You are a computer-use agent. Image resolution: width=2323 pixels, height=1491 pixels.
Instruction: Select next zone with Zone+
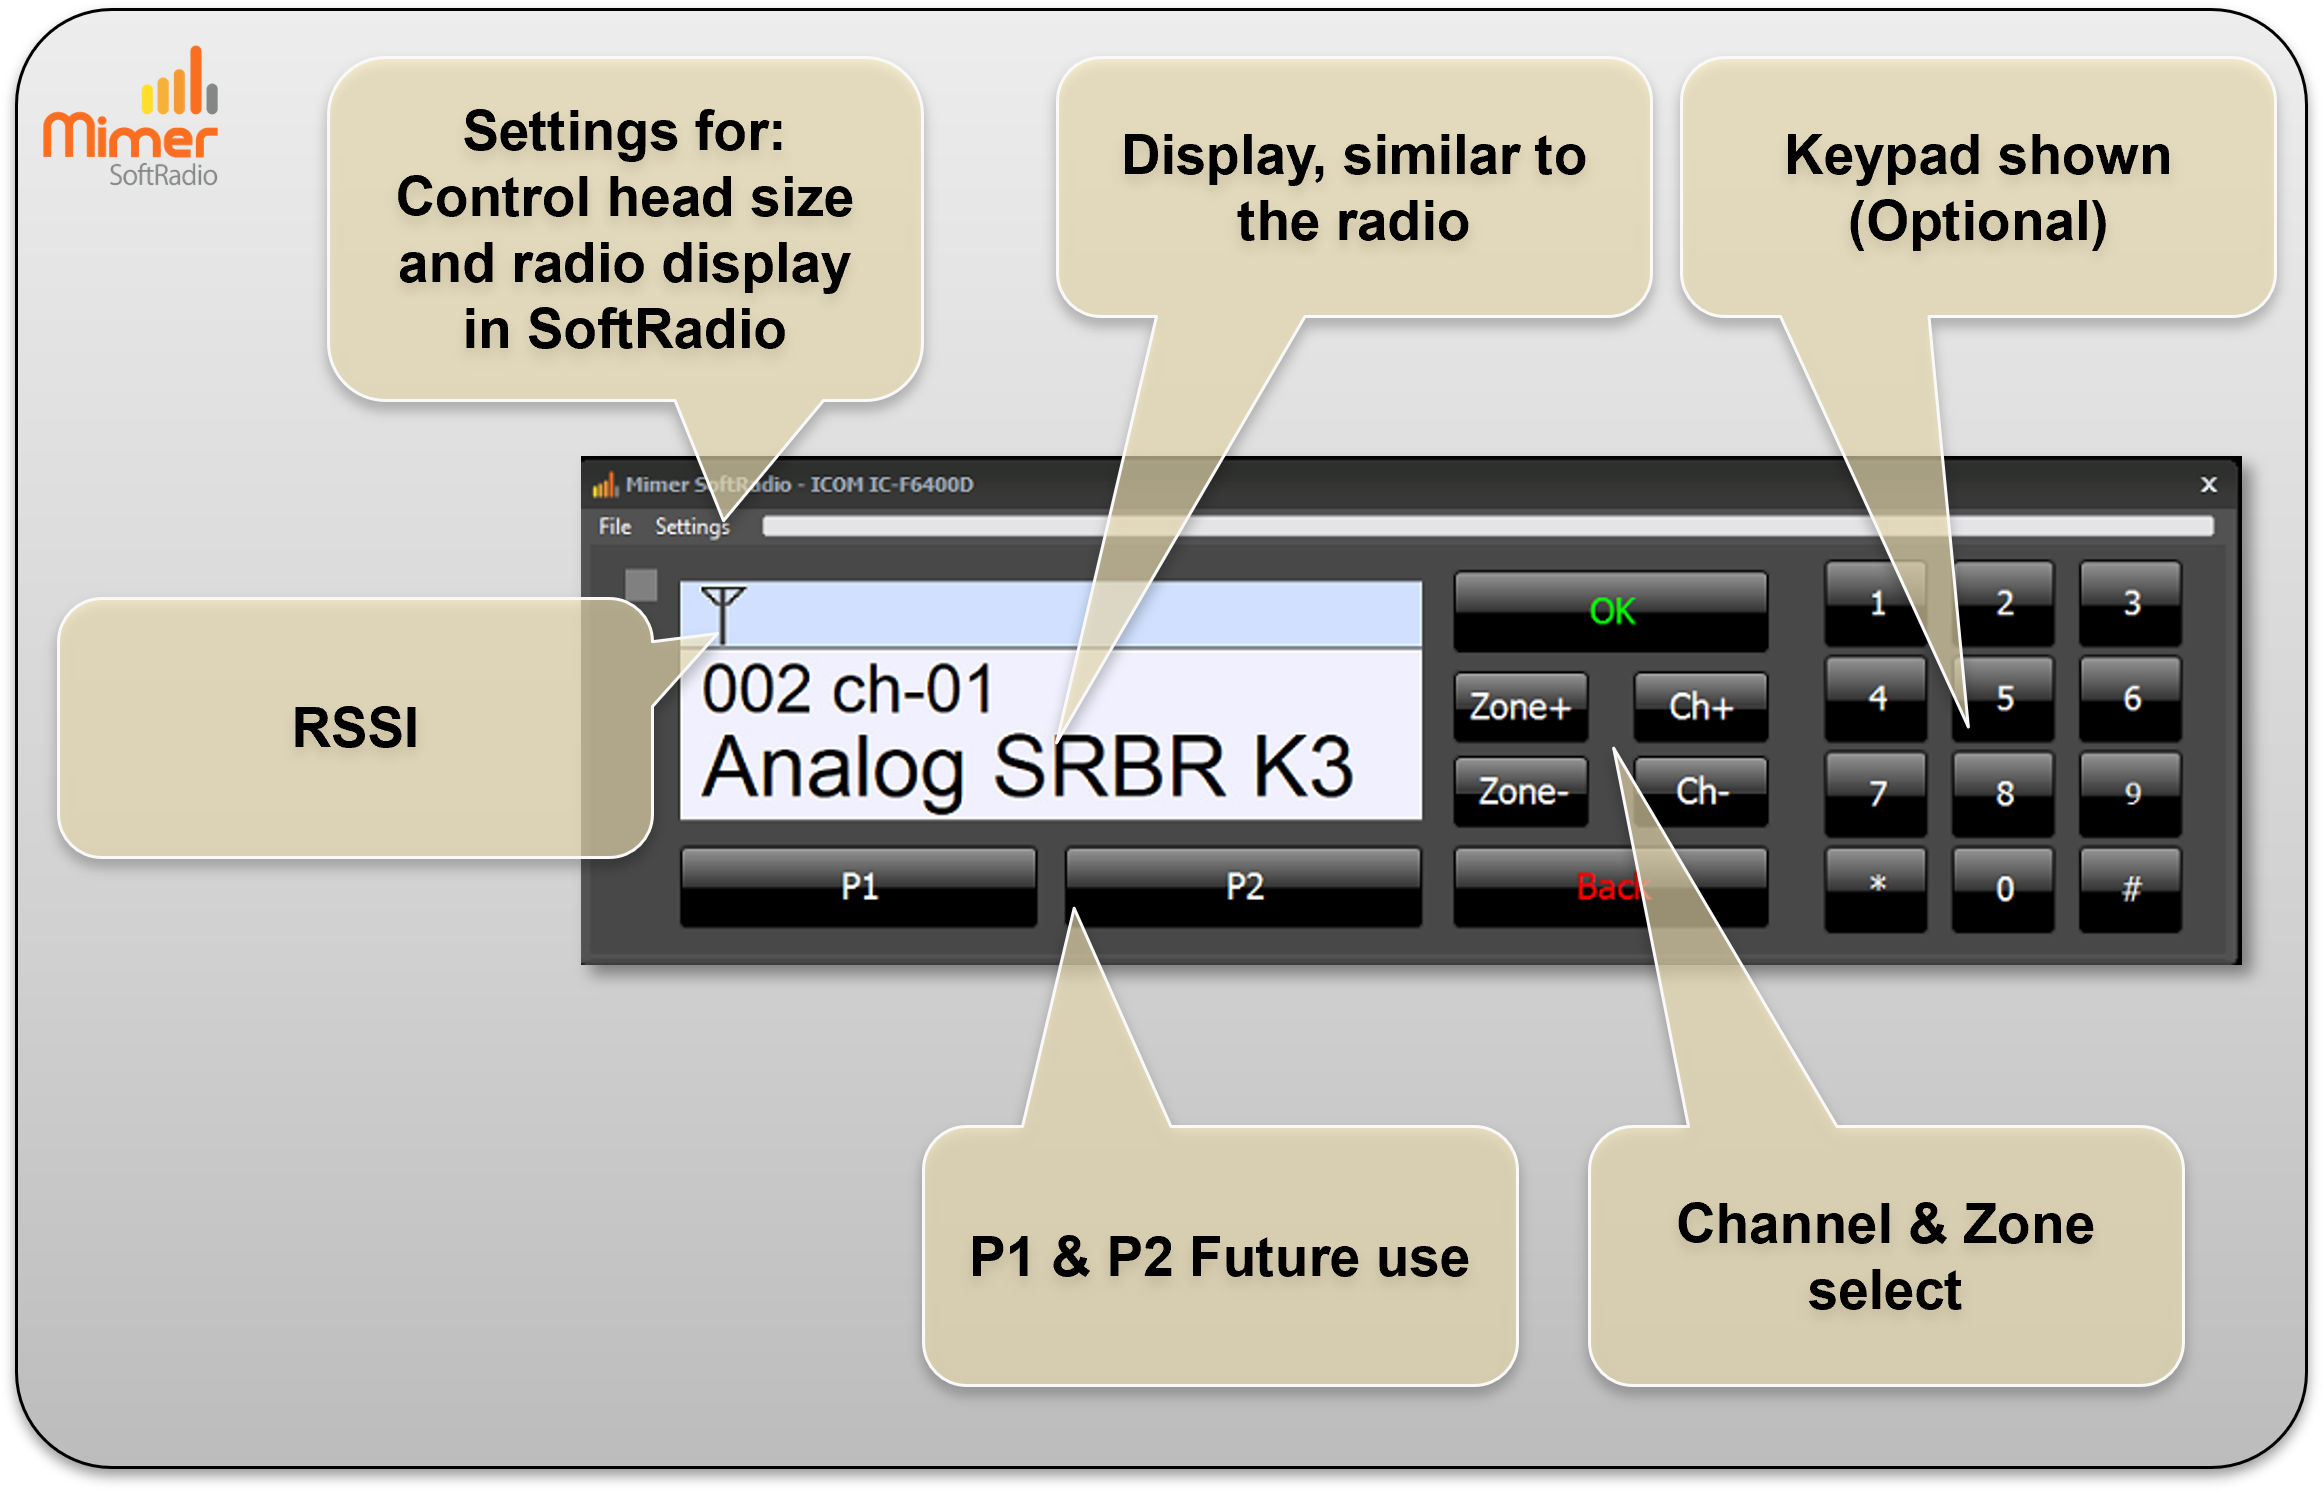coord(1520,707)
